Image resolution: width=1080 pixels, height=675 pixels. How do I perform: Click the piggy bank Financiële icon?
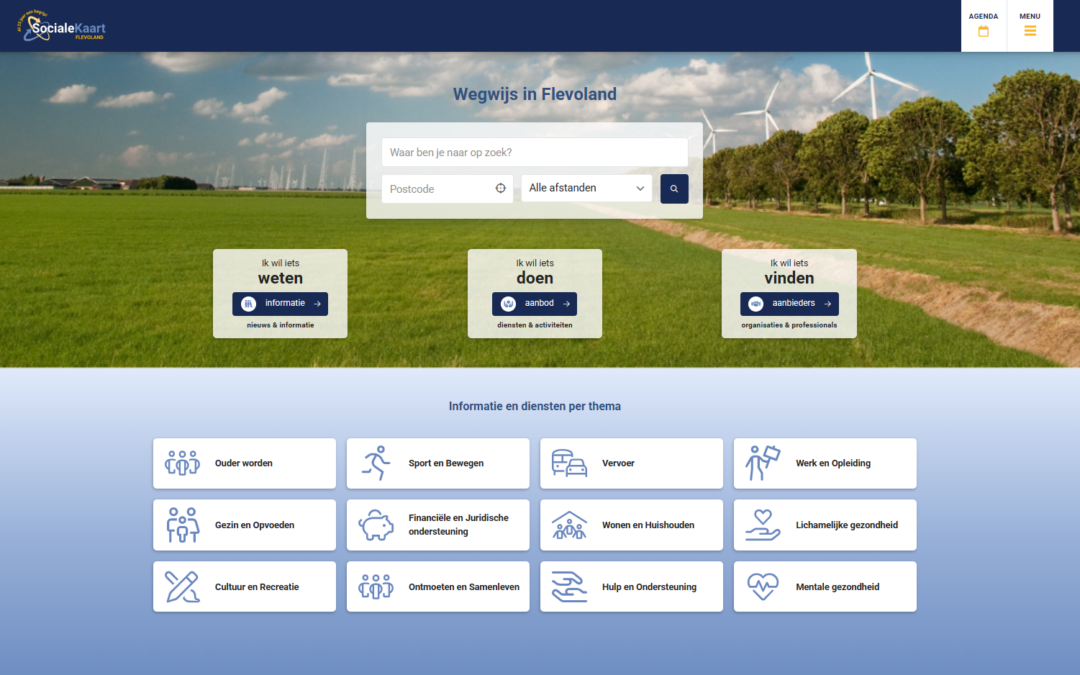pyautogui.click(x=376, y=525)
